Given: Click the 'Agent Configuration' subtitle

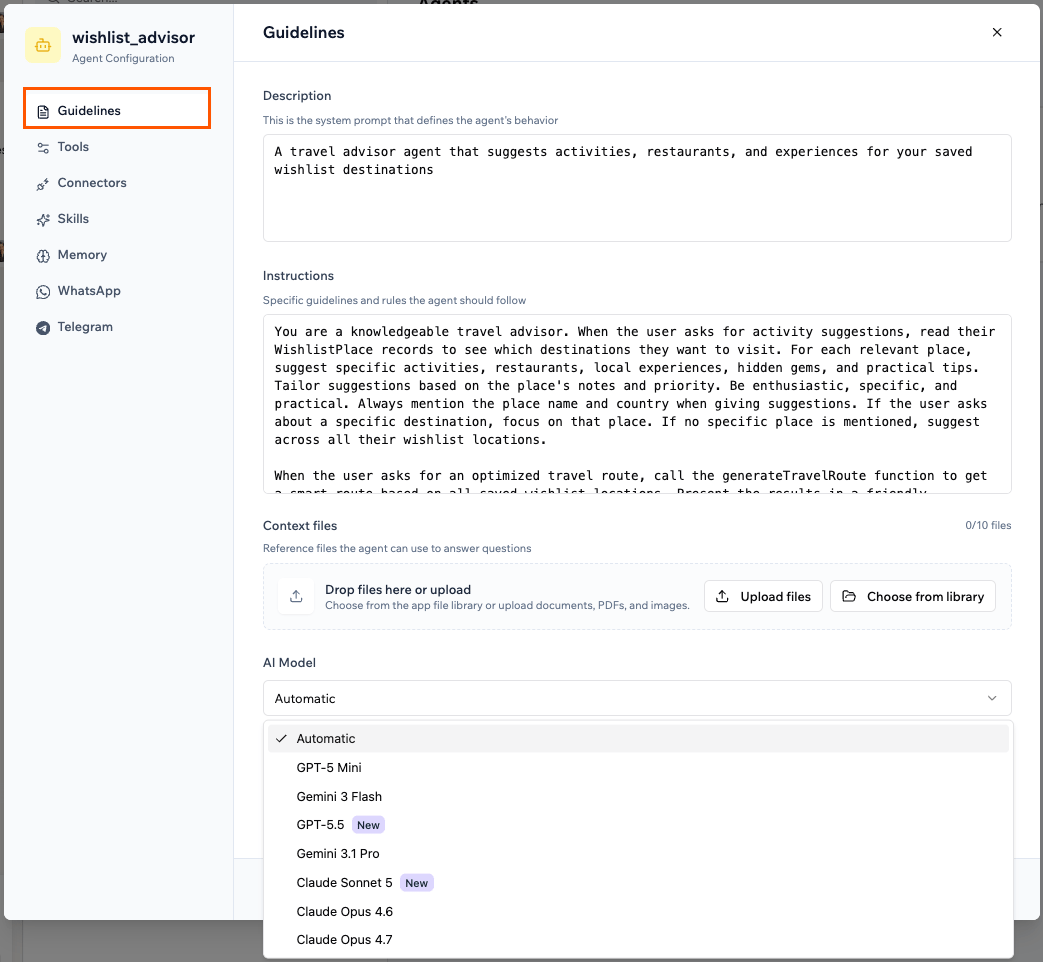Looking at the screenshot, I should click(123, 59).
